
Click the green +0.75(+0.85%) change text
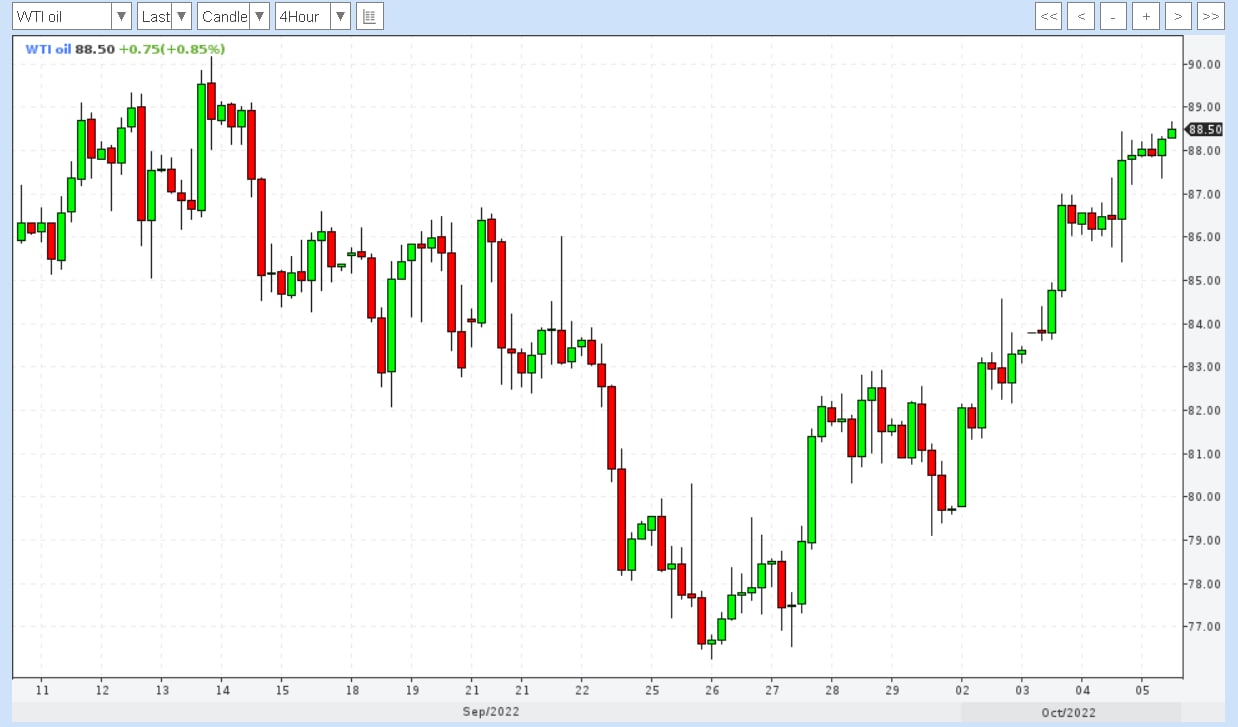click(171, 49)
